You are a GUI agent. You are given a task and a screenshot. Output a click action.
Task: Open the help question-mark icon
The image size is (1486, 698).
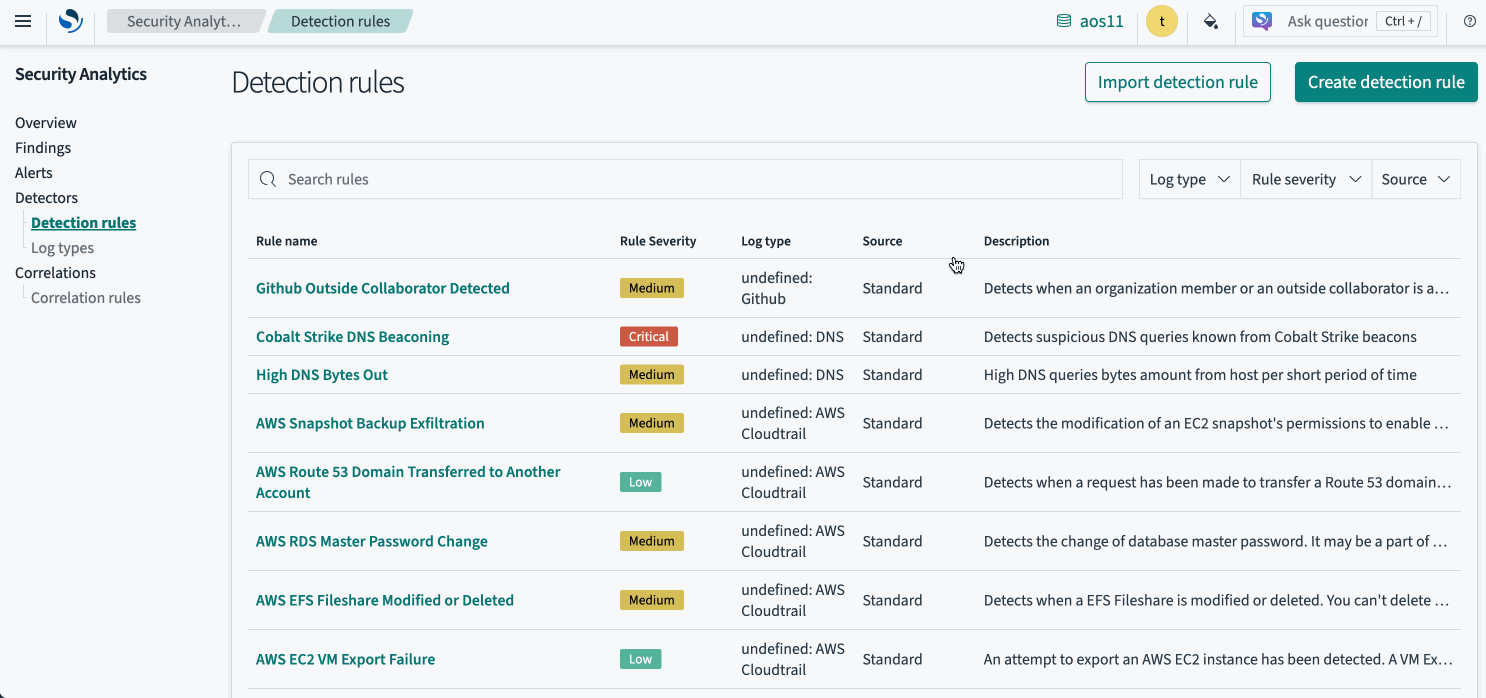[1469, 20]
